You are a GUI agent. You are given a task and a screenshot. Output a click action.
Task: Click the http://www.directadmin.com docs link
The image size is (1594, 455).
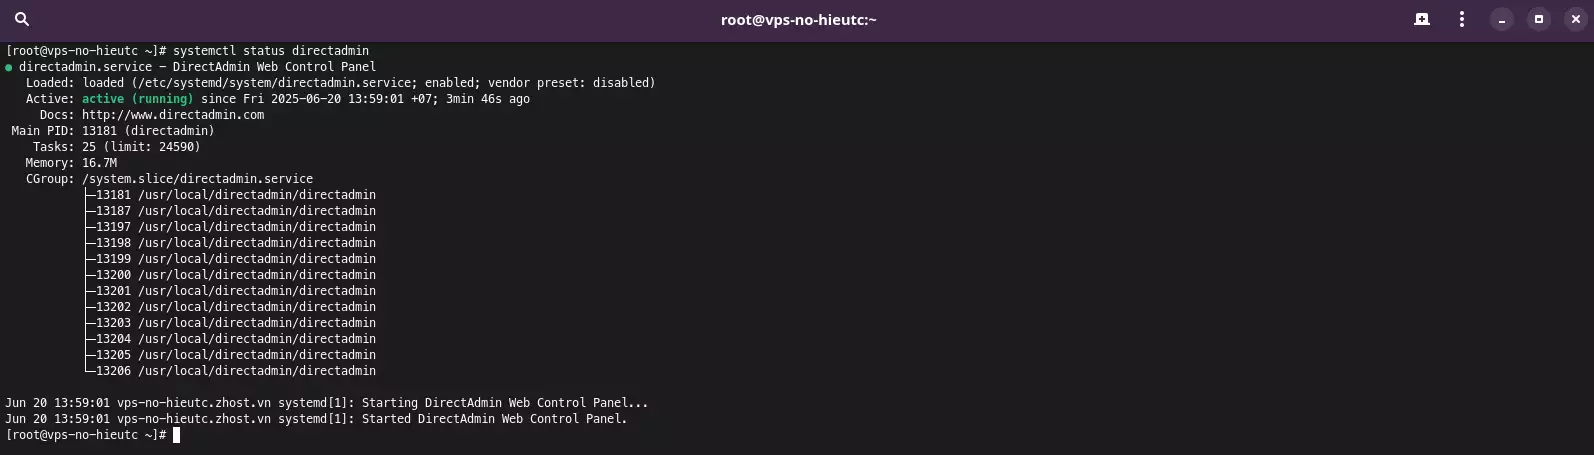click(x=173, y=115)
